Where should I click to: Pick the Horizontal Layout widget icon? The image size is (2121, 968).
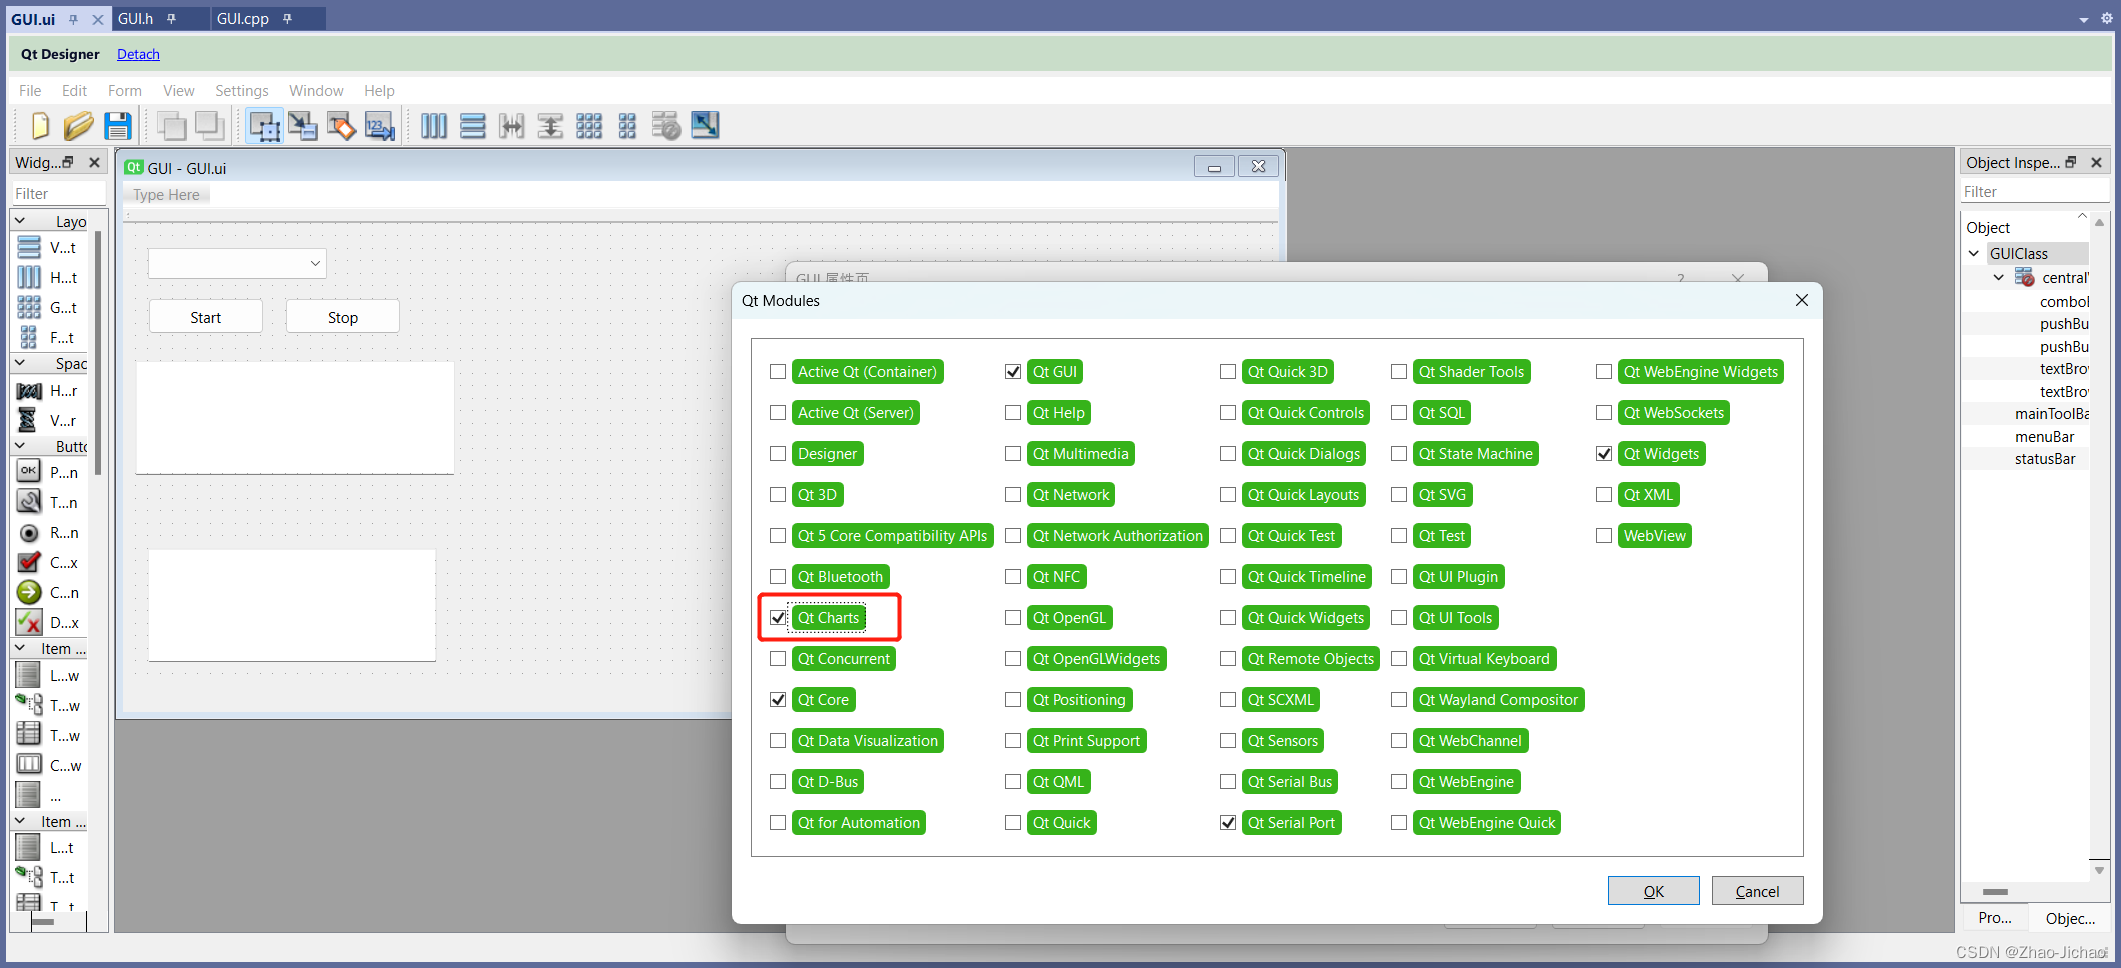29,277
